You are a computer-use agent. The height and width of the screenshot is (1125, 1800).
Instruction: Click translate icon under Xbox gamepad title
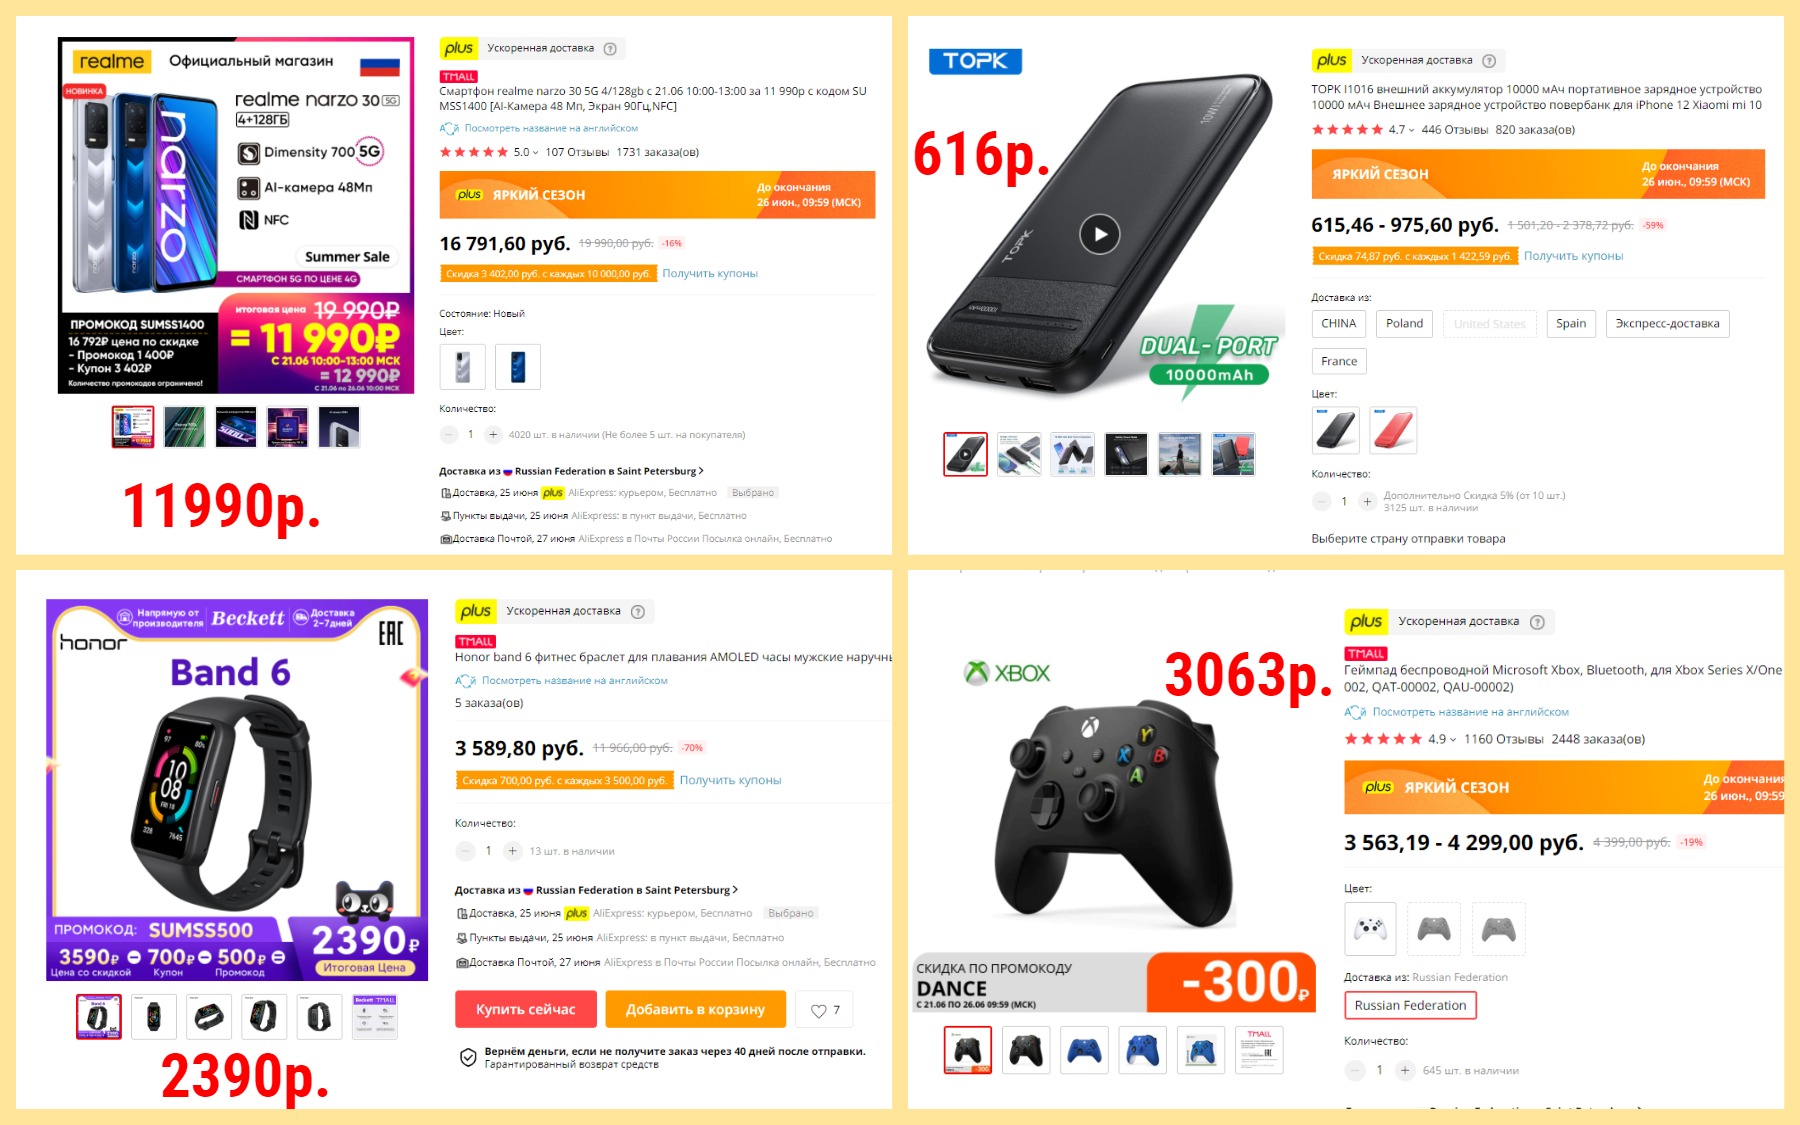pos(1355,712)
